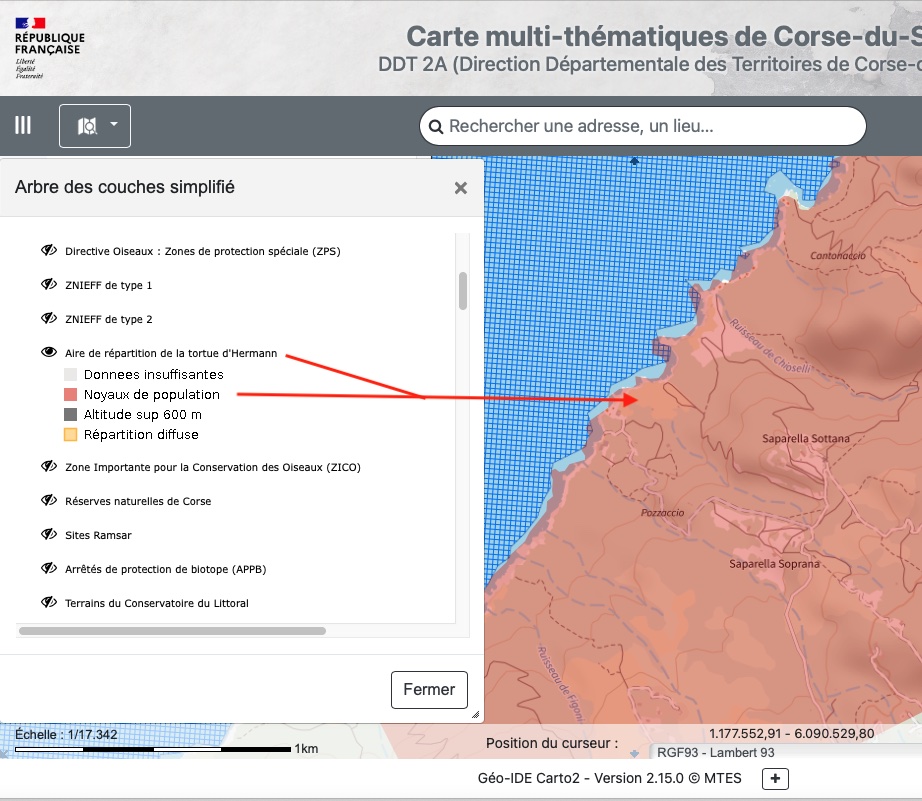Open the sidebar panel with three-bars icon

22,125
